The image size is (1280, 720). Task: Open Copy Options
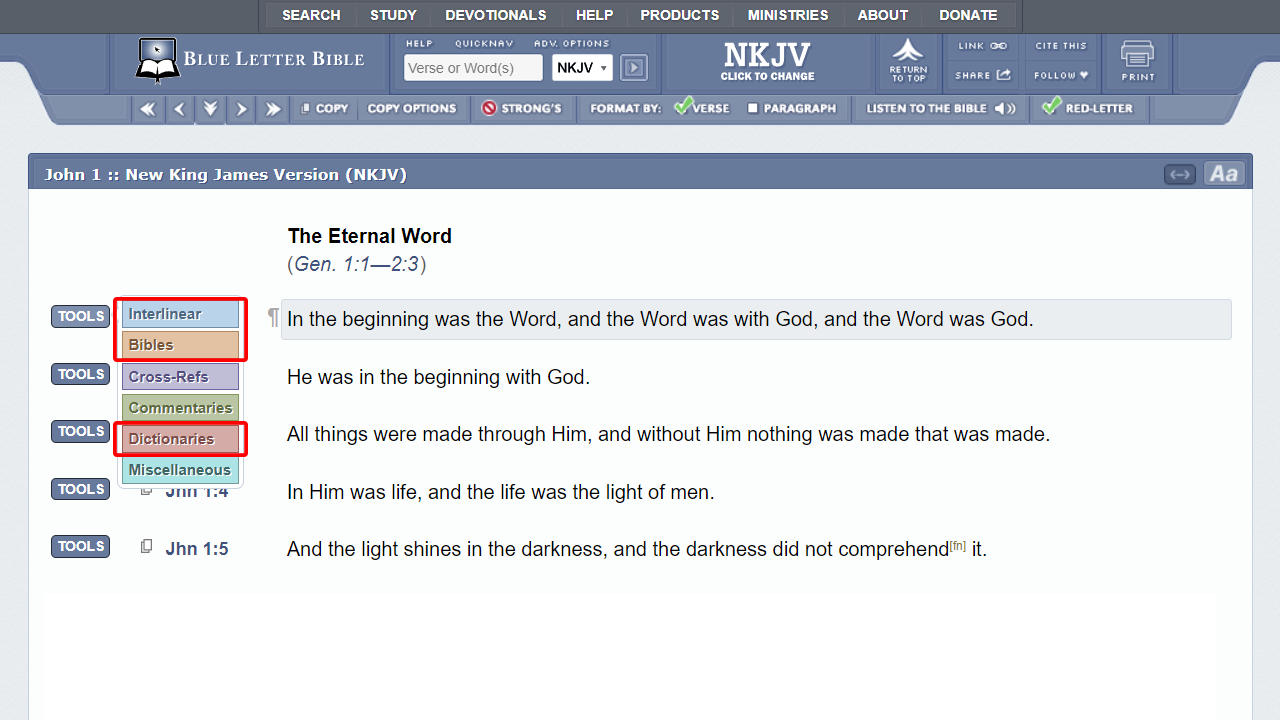412,109
